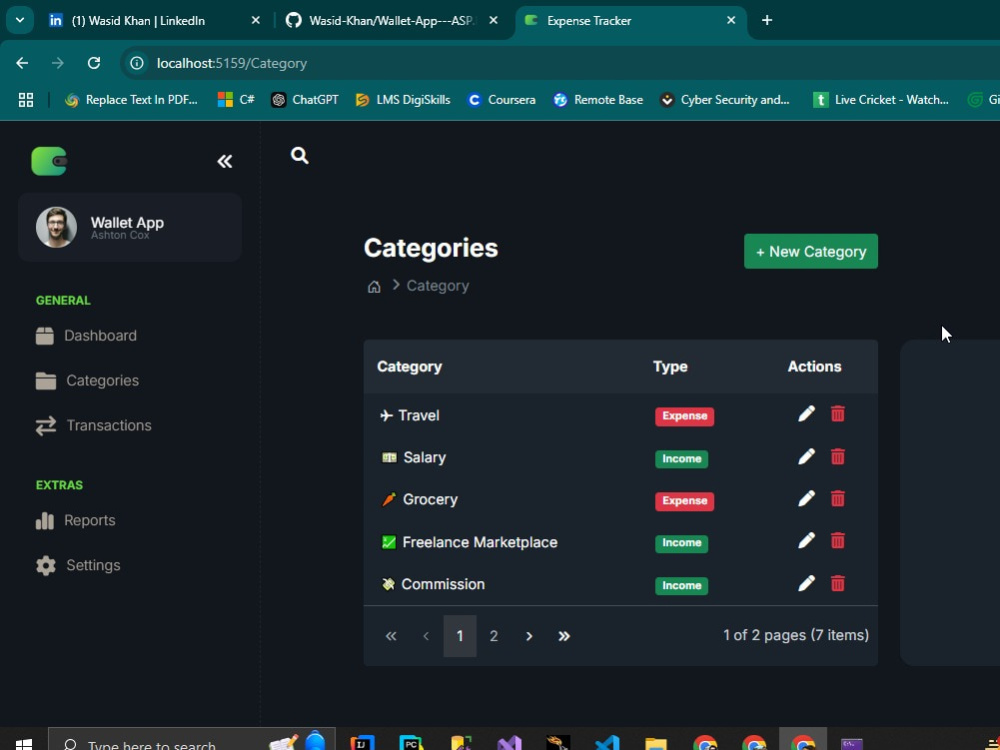Collapse the sidebar using the double-chevron
This screenshot has width=1000, height=750.
point(224,160)
